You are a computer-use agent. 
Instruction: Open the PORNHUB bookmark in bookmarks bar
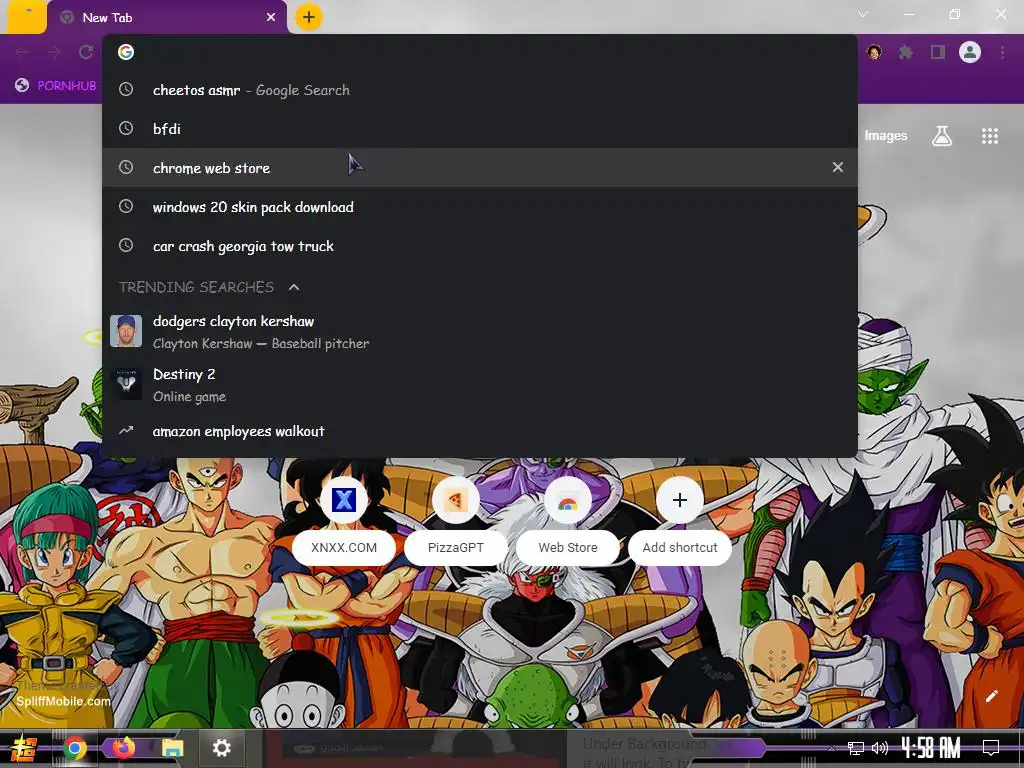point(56,85)
